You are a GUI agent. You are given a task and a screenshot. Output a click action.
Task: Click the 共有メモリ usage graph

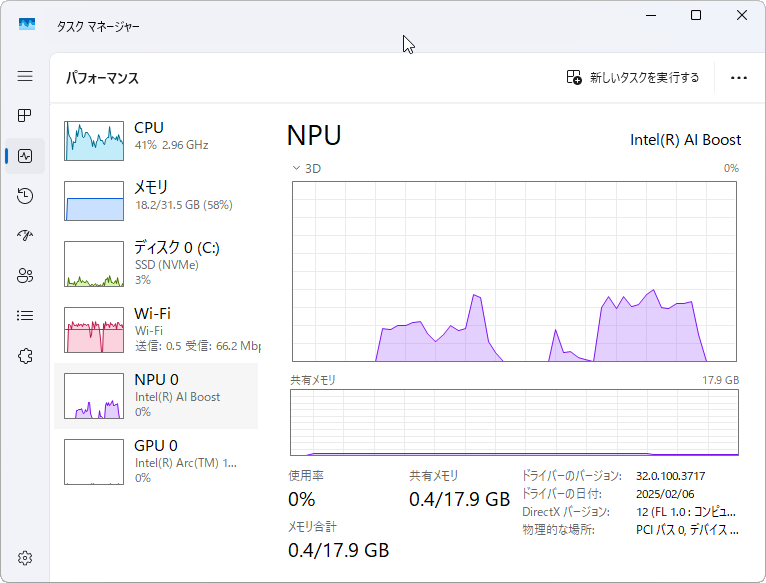514,422
